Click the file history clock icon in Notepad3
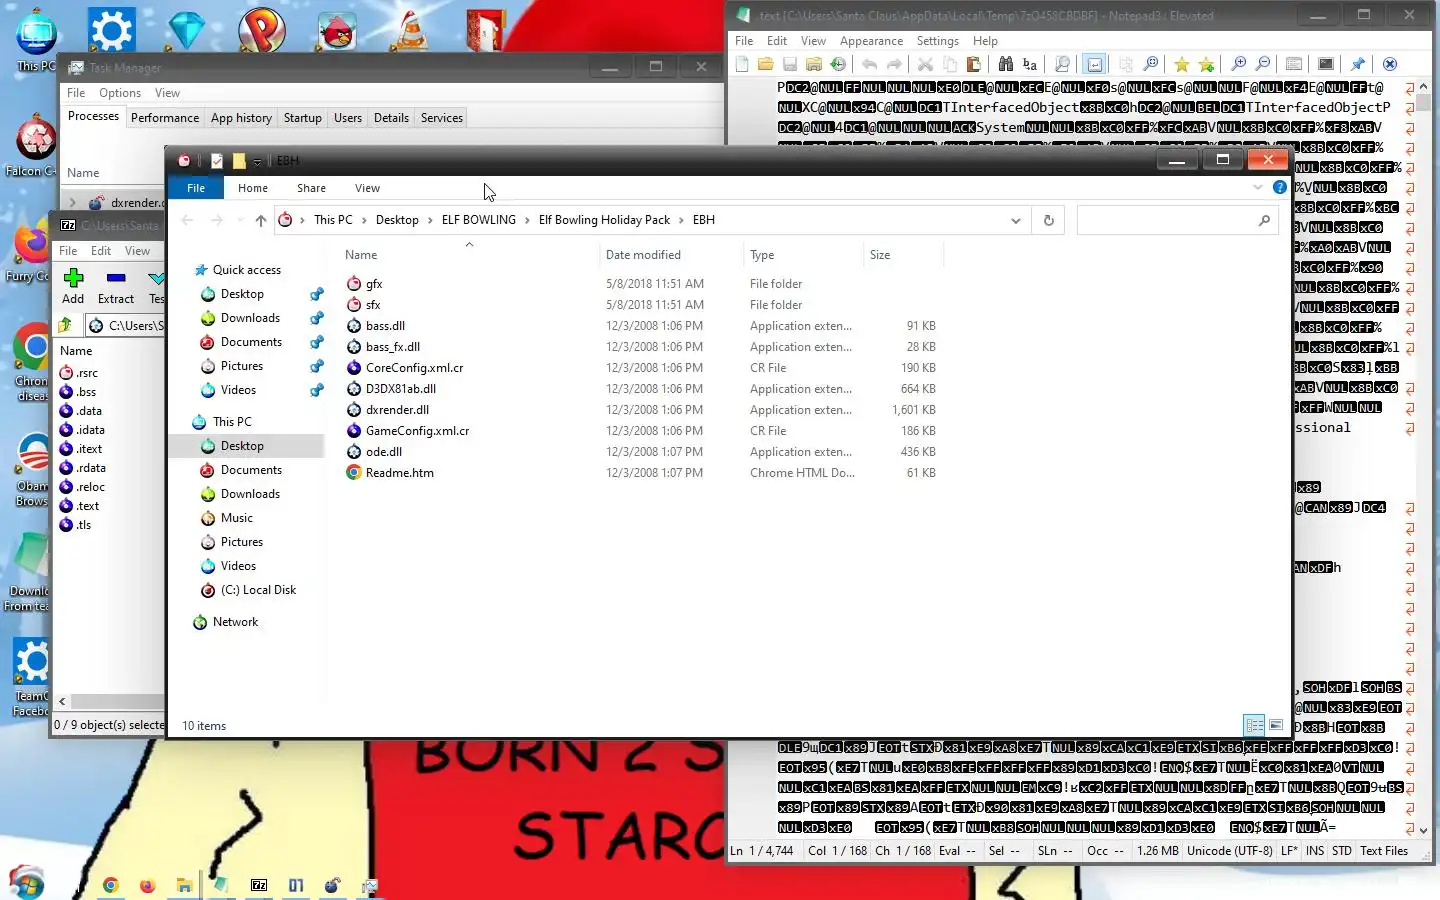Screen dimensions: 1440x900 (838, 64)
